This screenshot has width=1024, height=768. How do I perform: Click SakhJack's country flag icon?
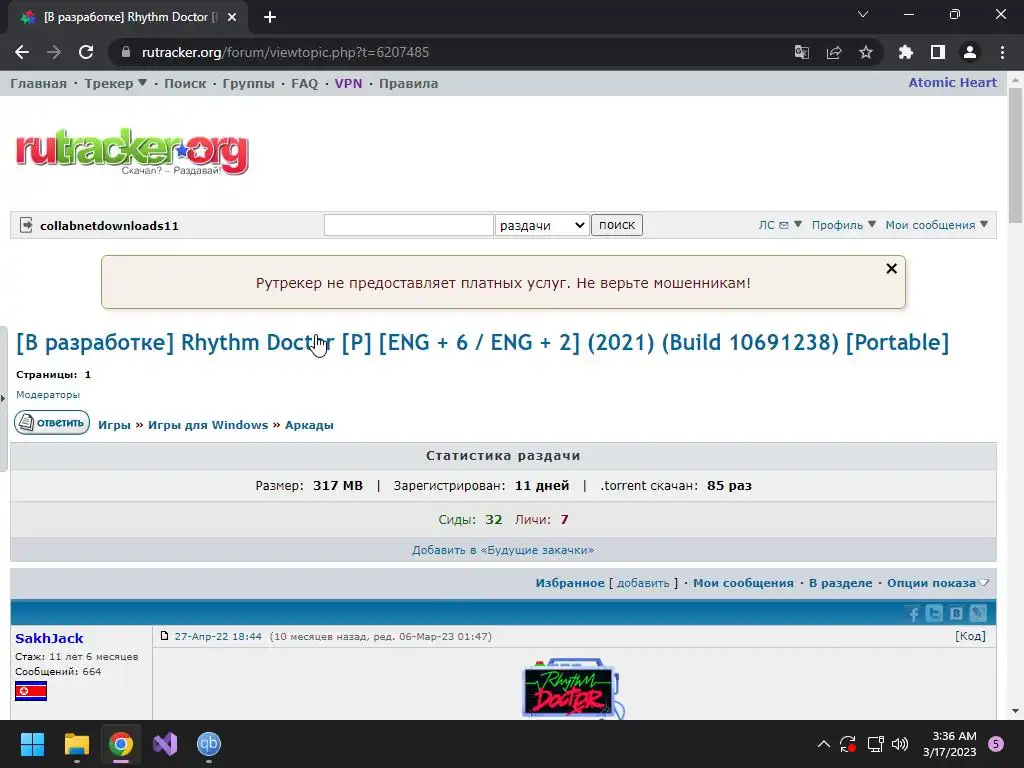click(x=31, y=691)
